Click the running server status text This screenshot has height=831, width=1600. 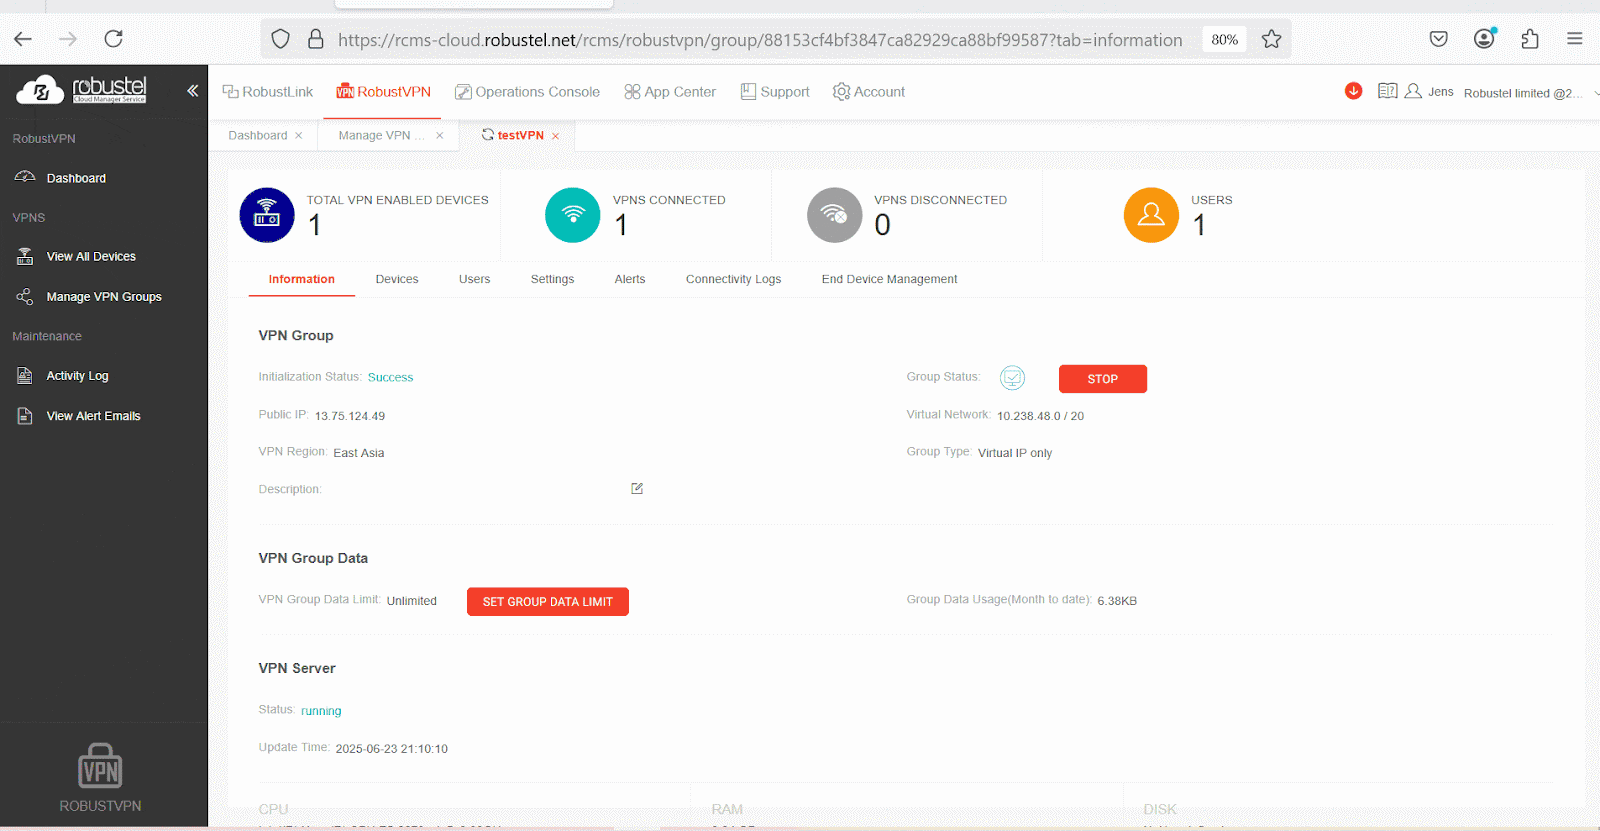point(321,711)
